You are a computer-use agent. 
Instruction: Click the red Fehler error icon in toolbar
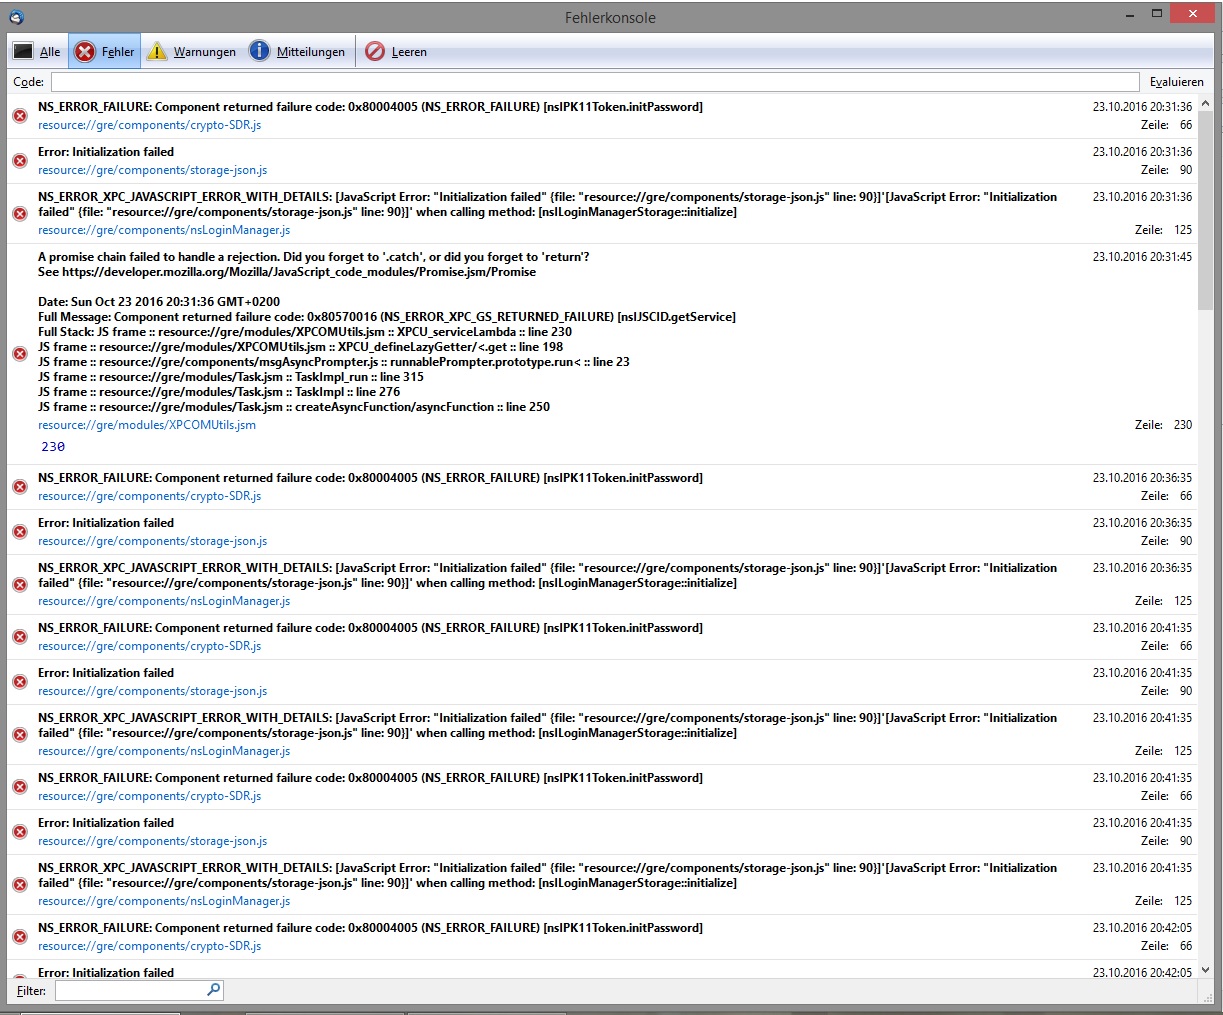click(85, 52)
